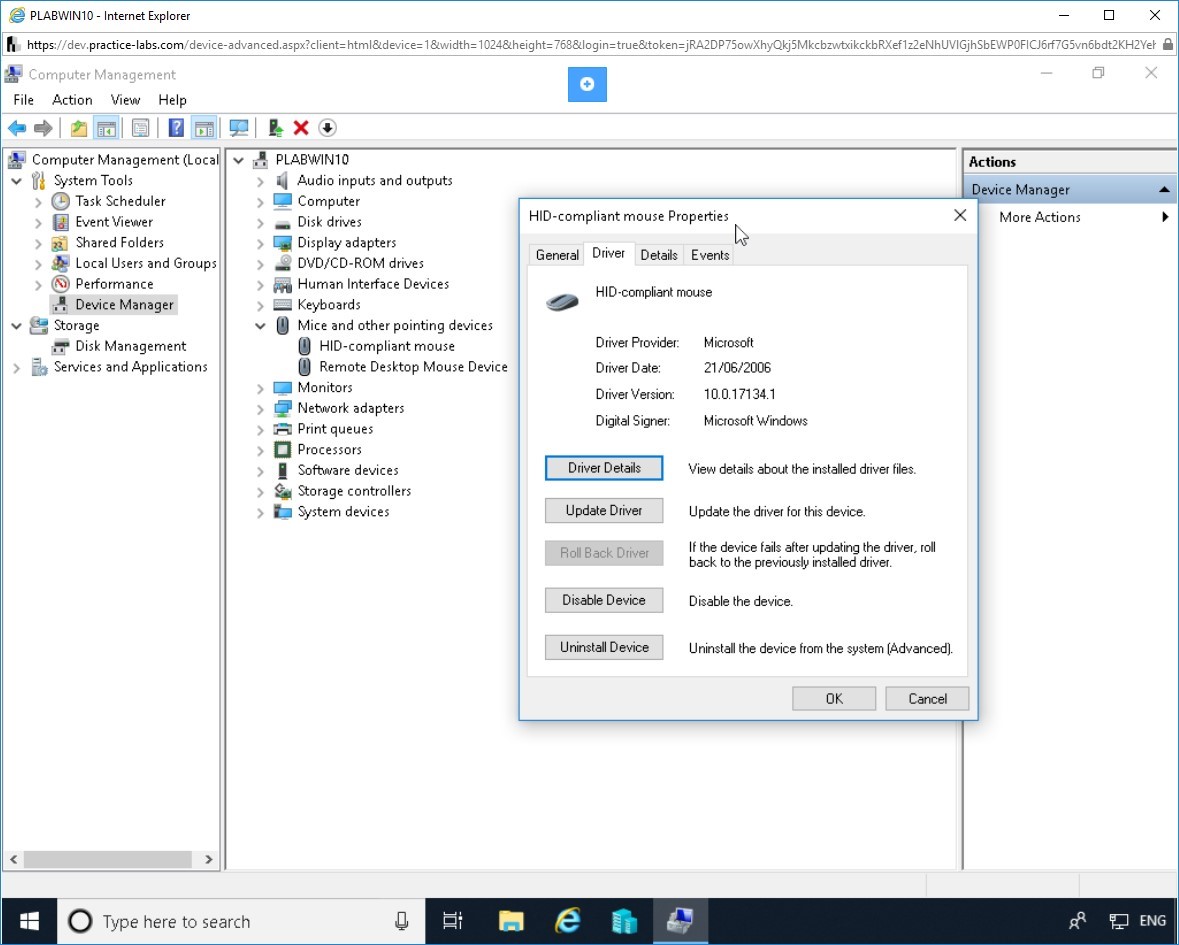Switch to the General tab
This screenshot has height=945, width=1179.
point(557,255)
